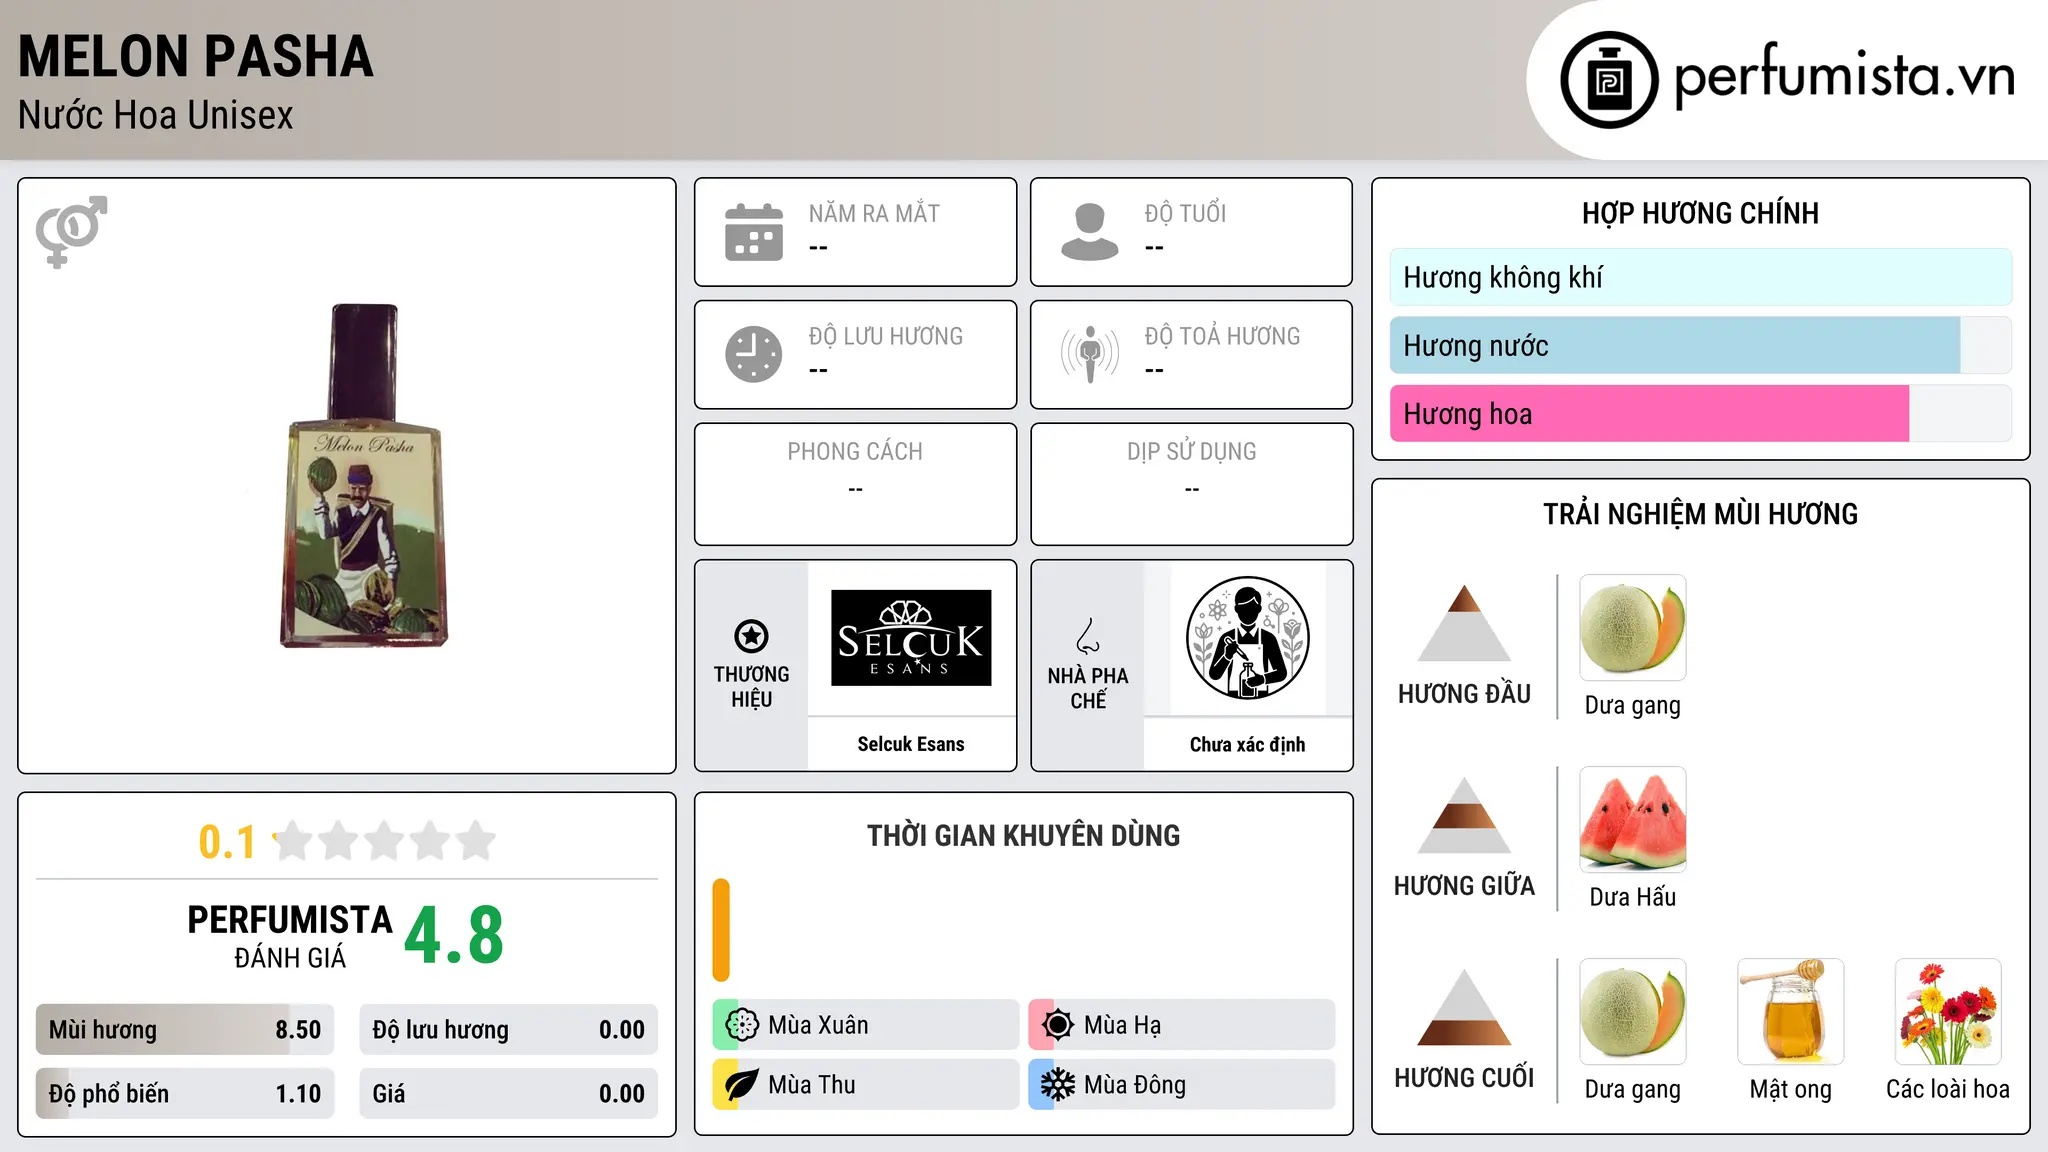Click the Mùa Đông season label

pos(1135,1085)
